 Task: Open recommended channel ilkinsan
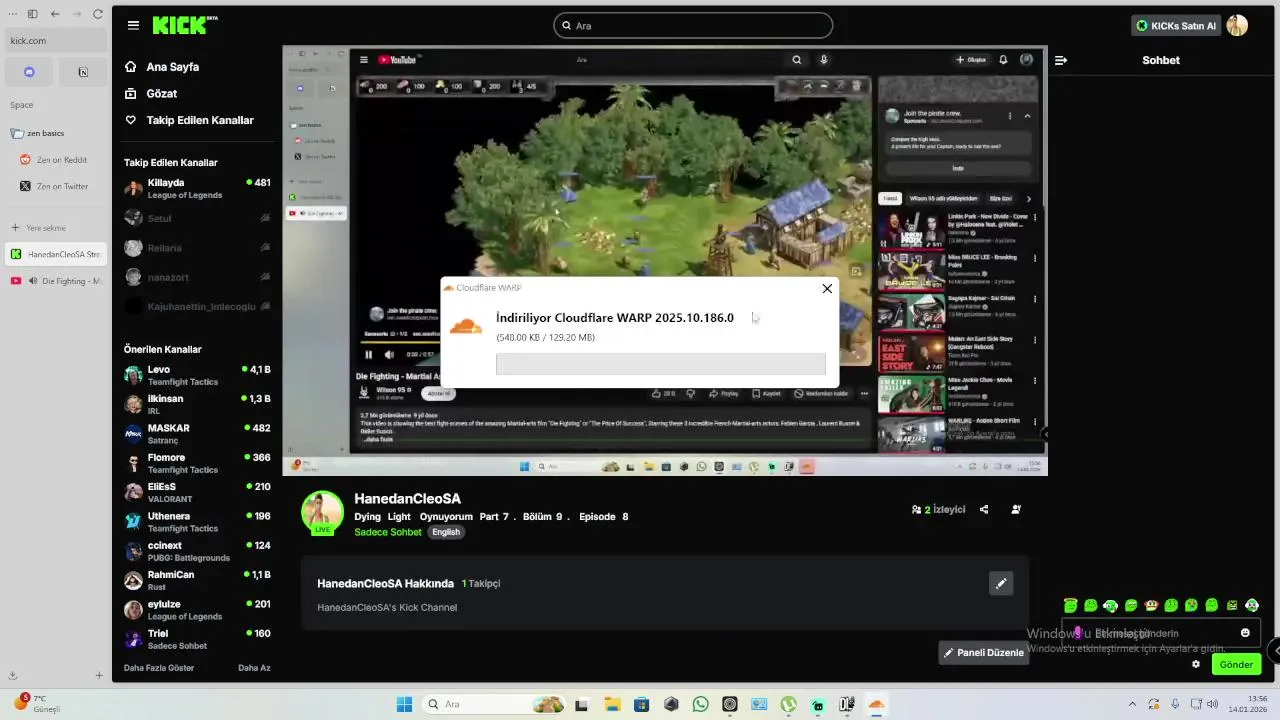(x=197, y=404)
